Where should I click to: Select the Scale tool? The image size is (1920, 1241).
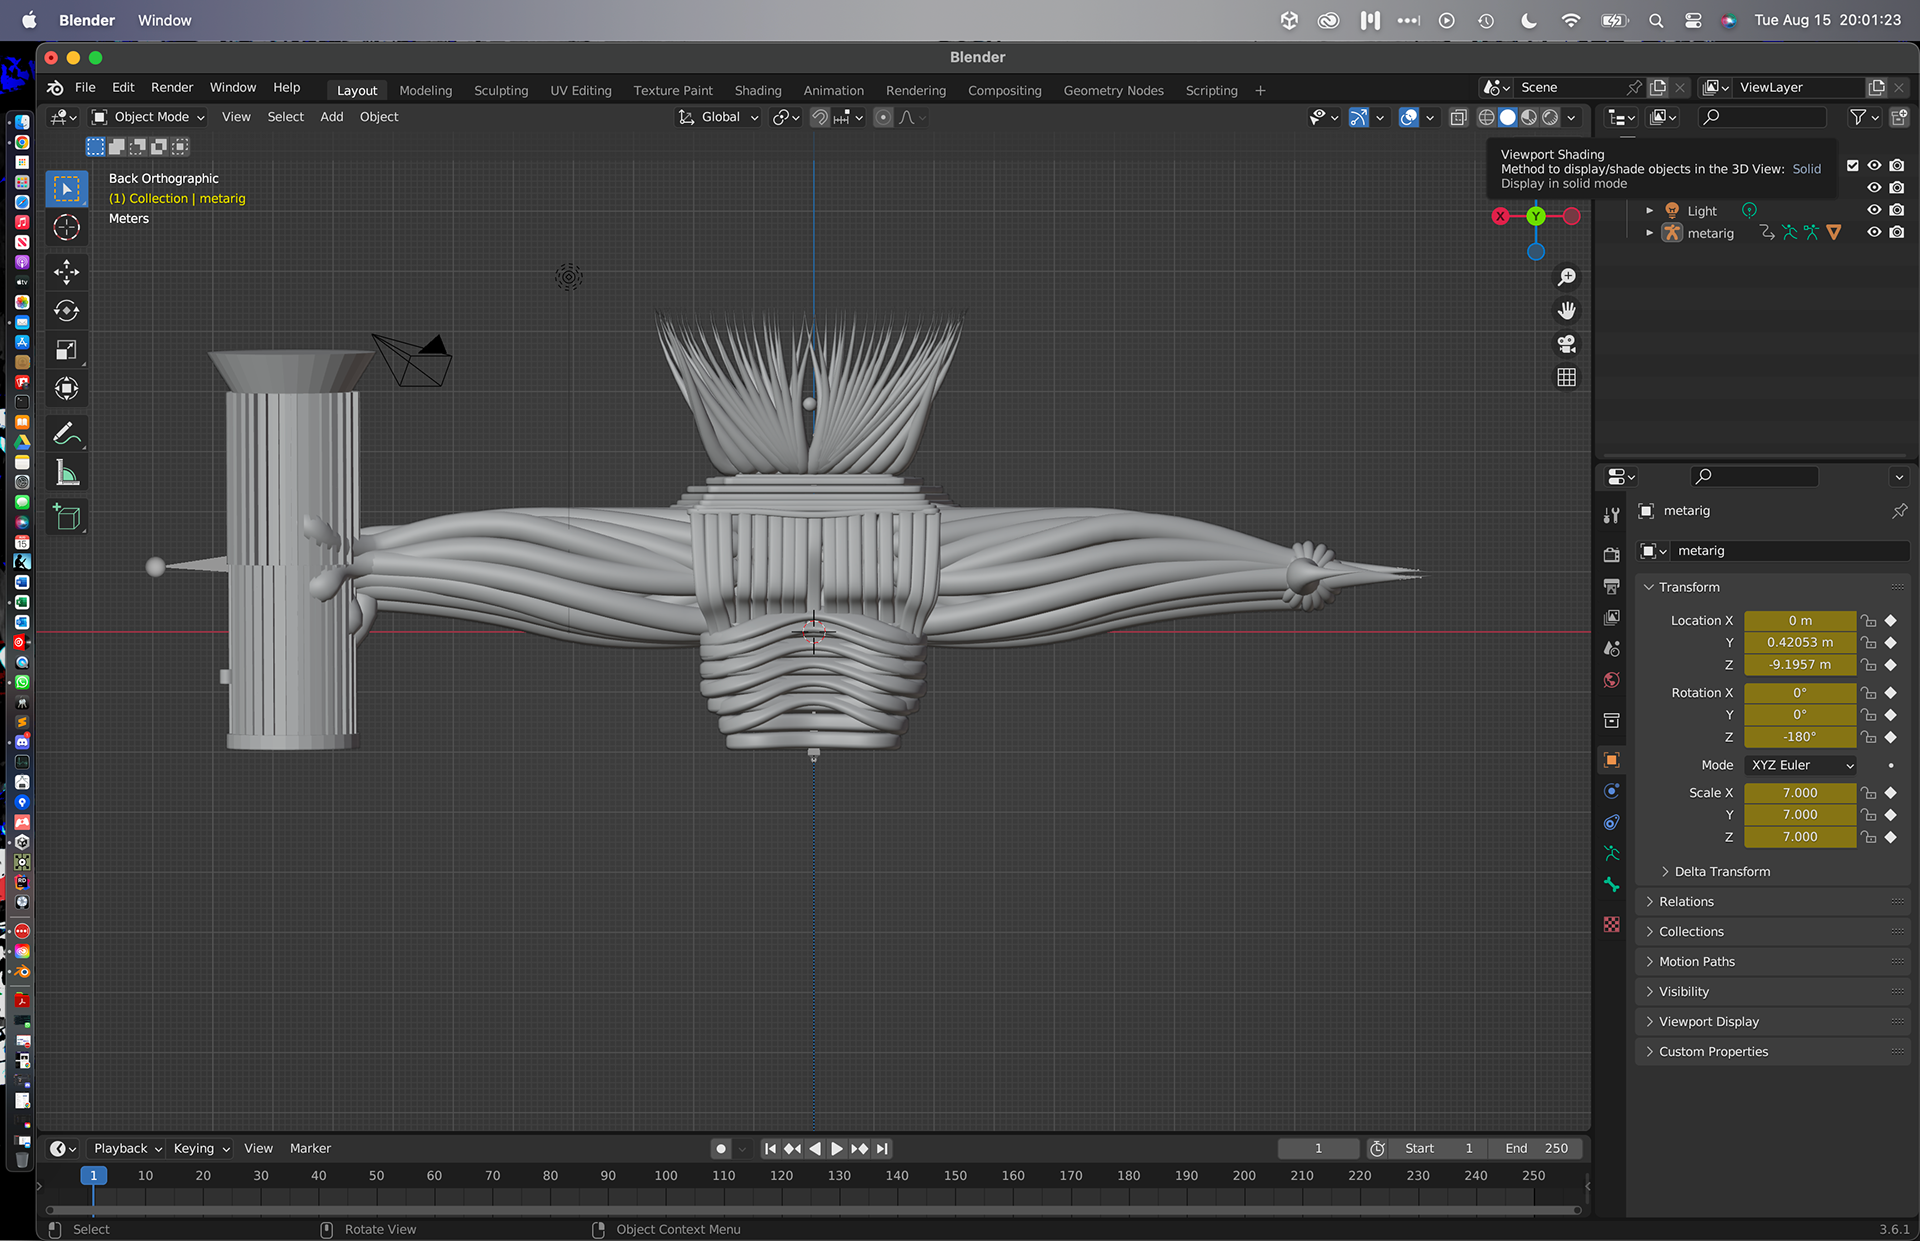(67, 350)
